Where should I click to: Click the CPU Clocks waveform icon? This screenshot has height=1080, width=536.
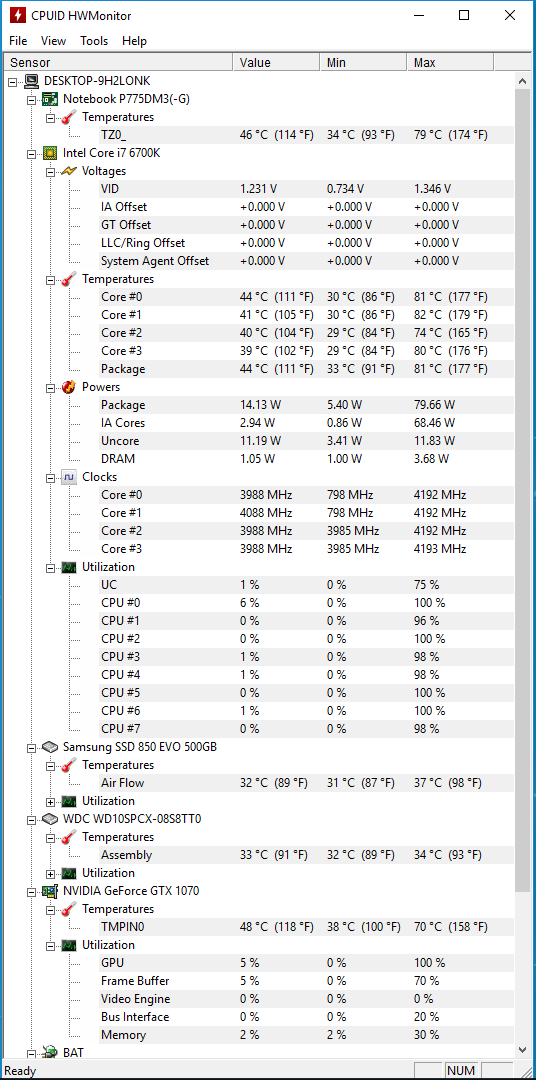point(68,477)
